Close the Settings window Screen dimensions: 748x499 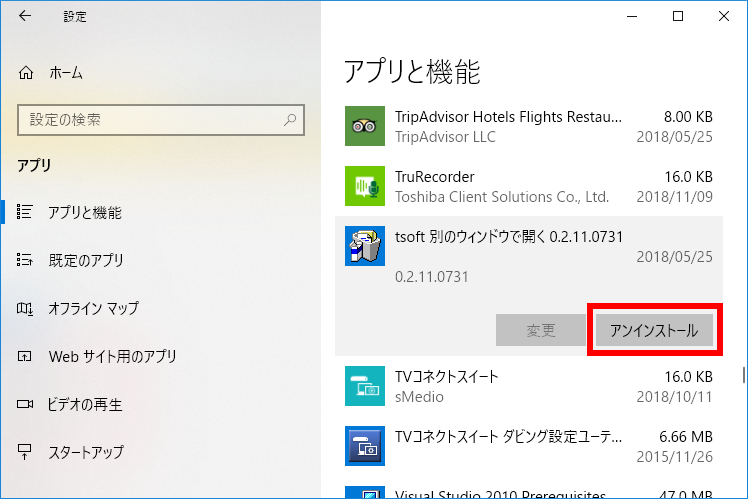click(724, 16)
